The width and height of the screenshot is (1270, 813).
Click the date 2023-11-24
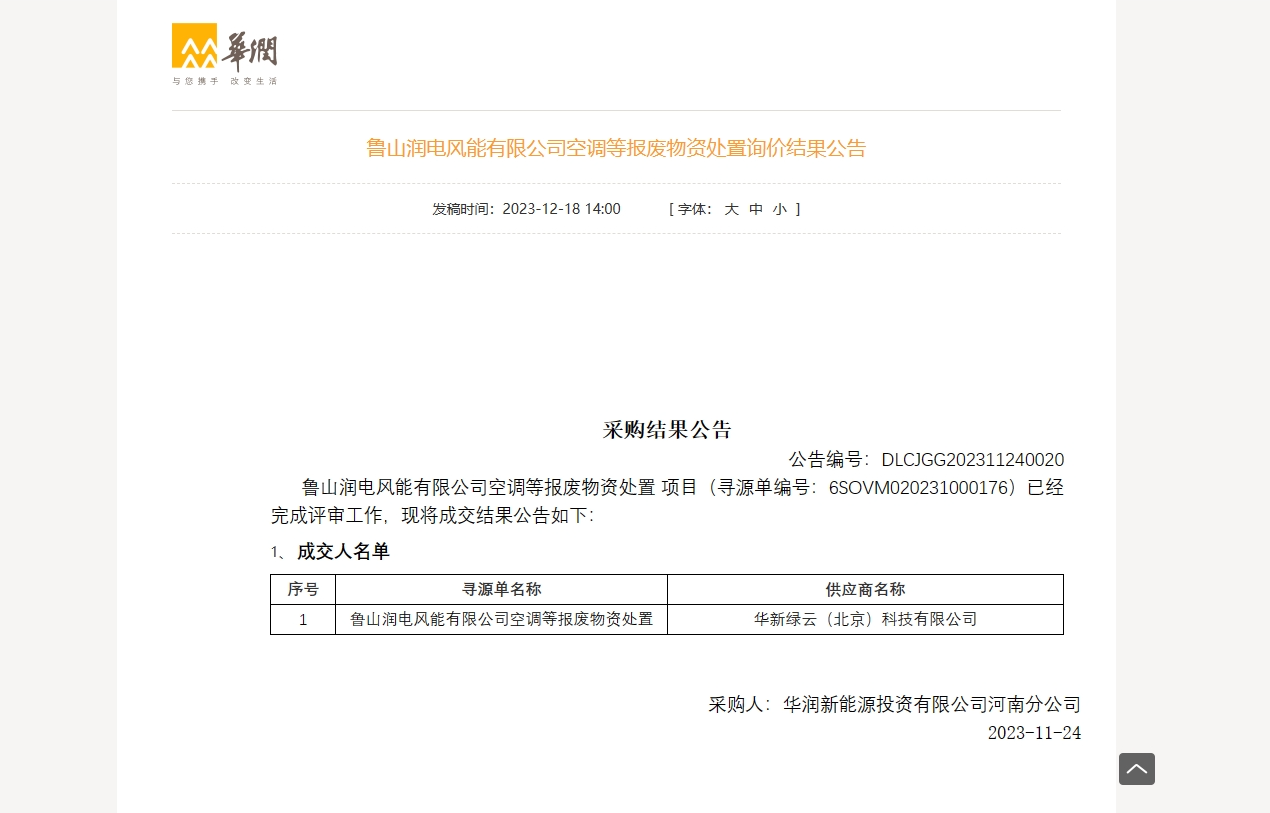(x=1034, y=733)
